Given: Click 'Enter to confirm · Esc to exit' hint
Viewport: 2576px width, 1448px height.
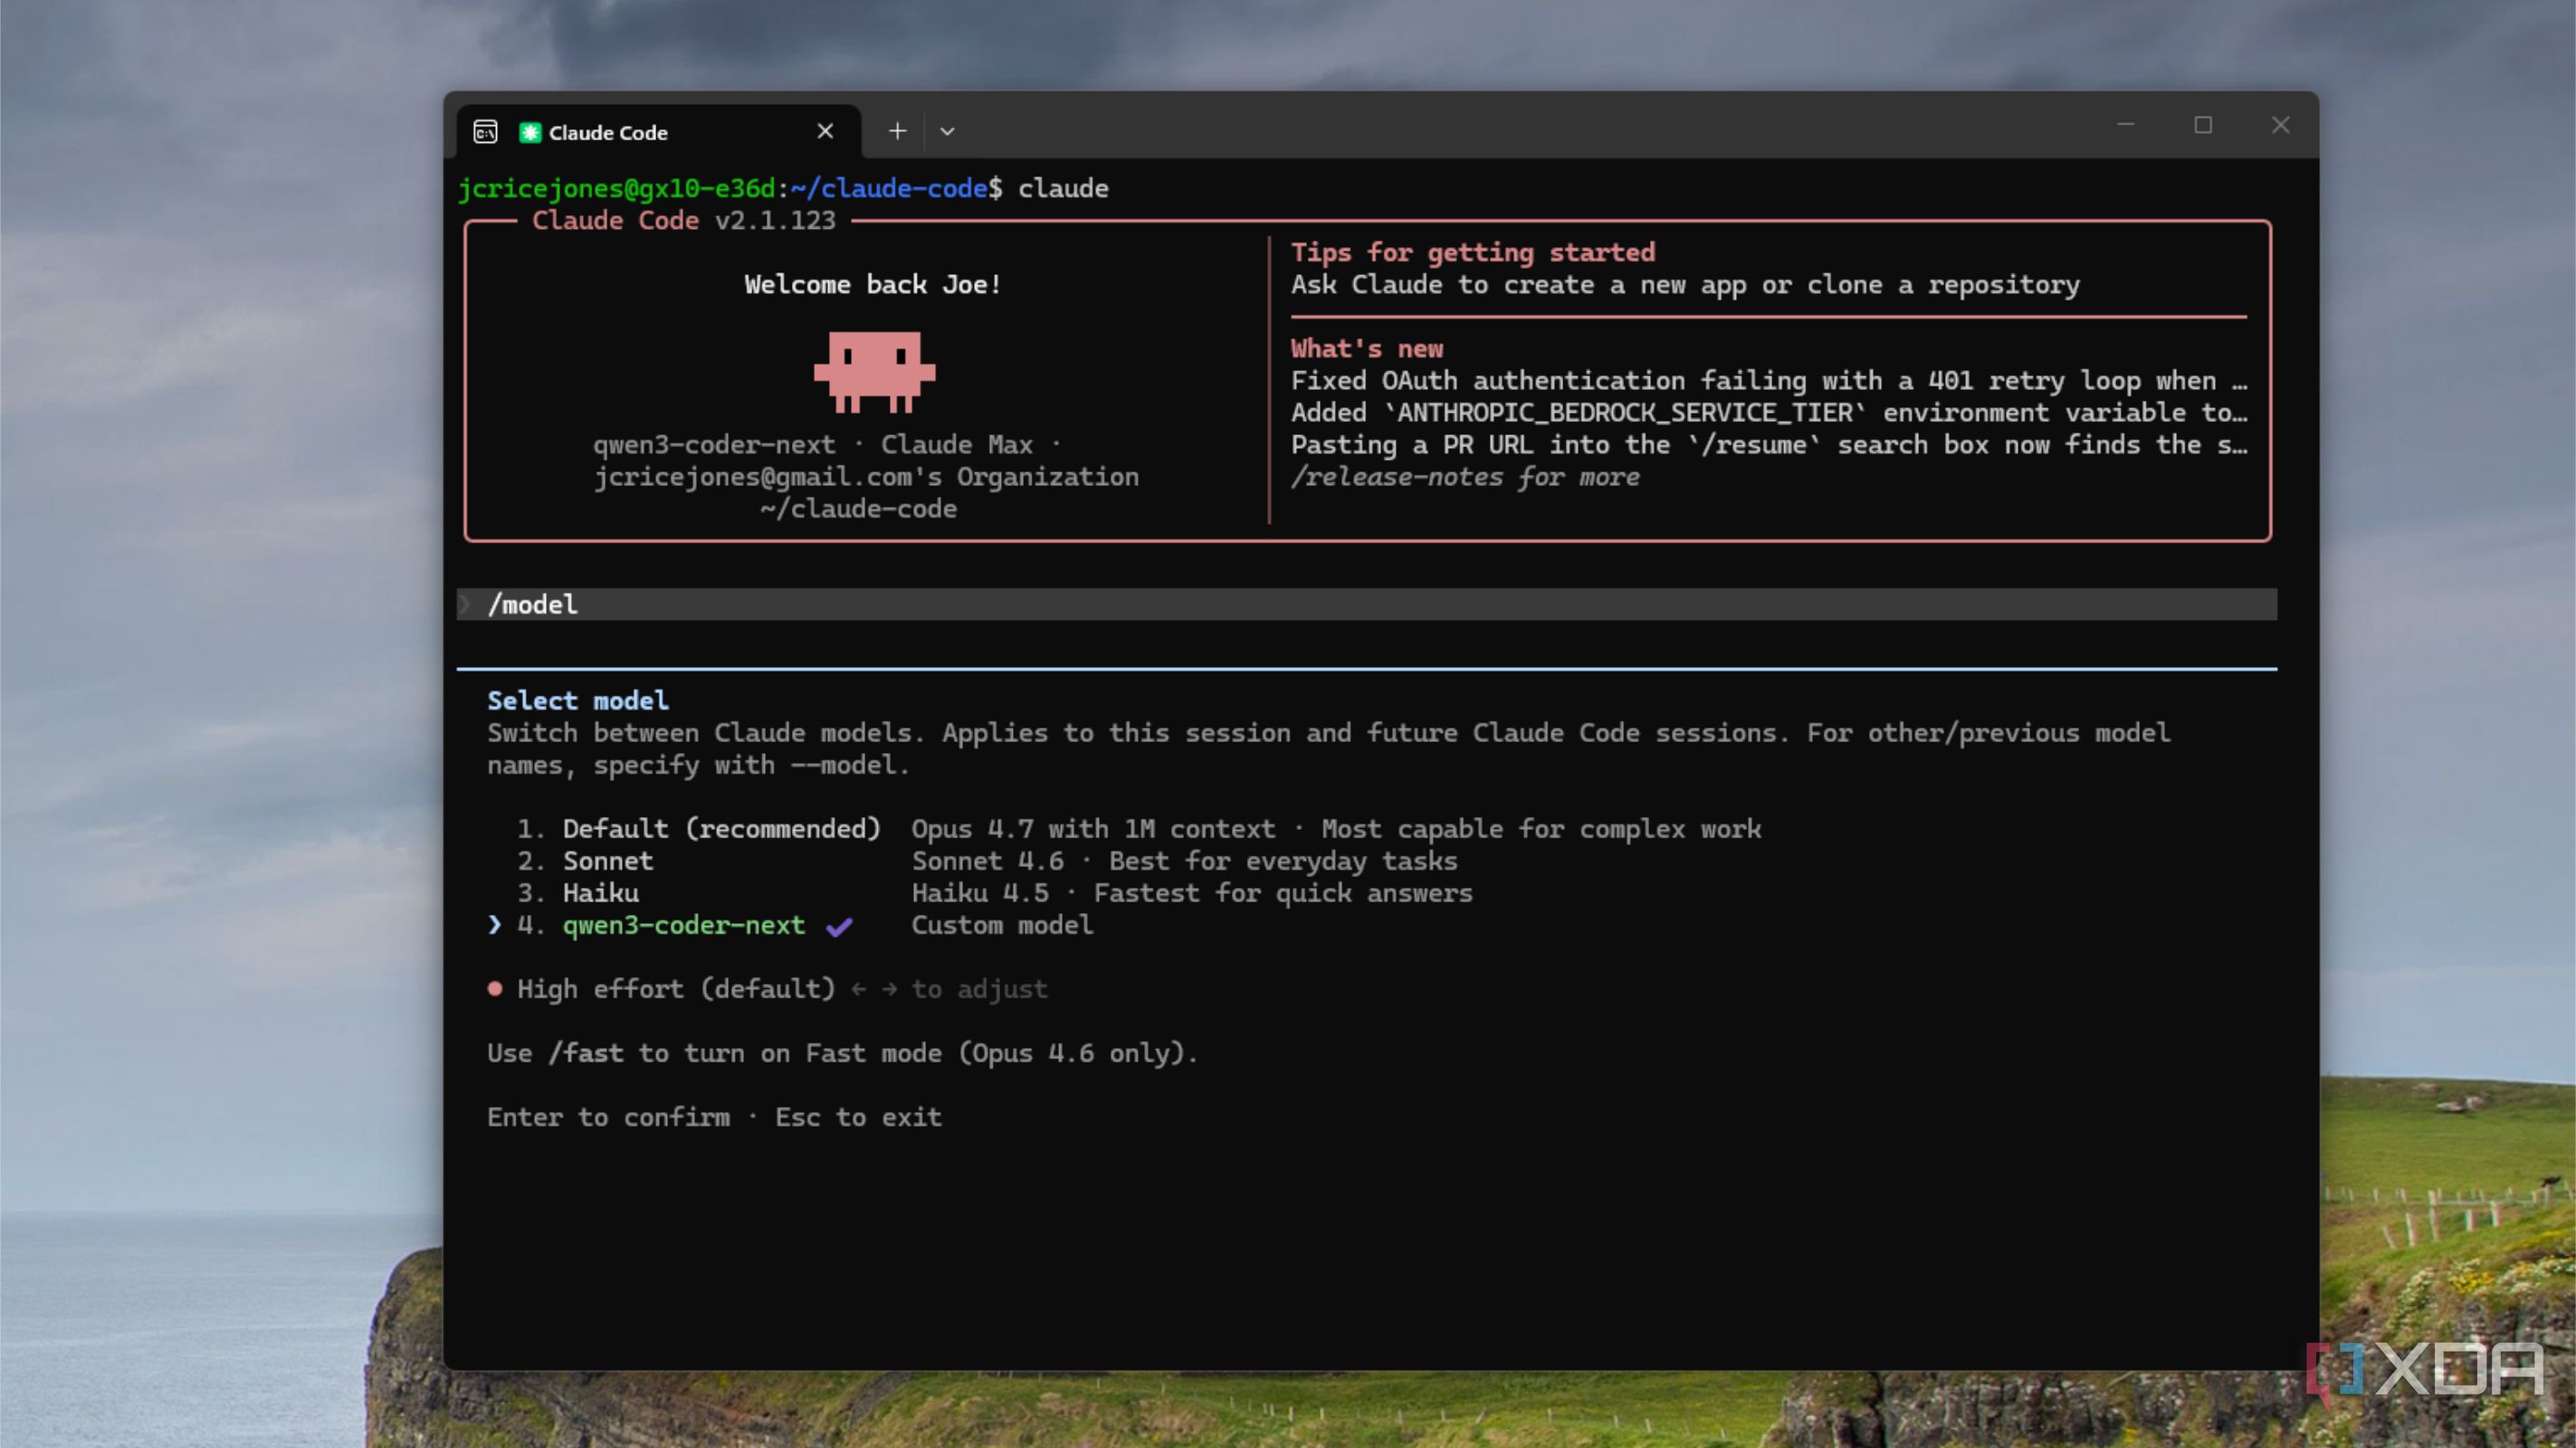Looking at the screenshot, I should click(714, 1117).
